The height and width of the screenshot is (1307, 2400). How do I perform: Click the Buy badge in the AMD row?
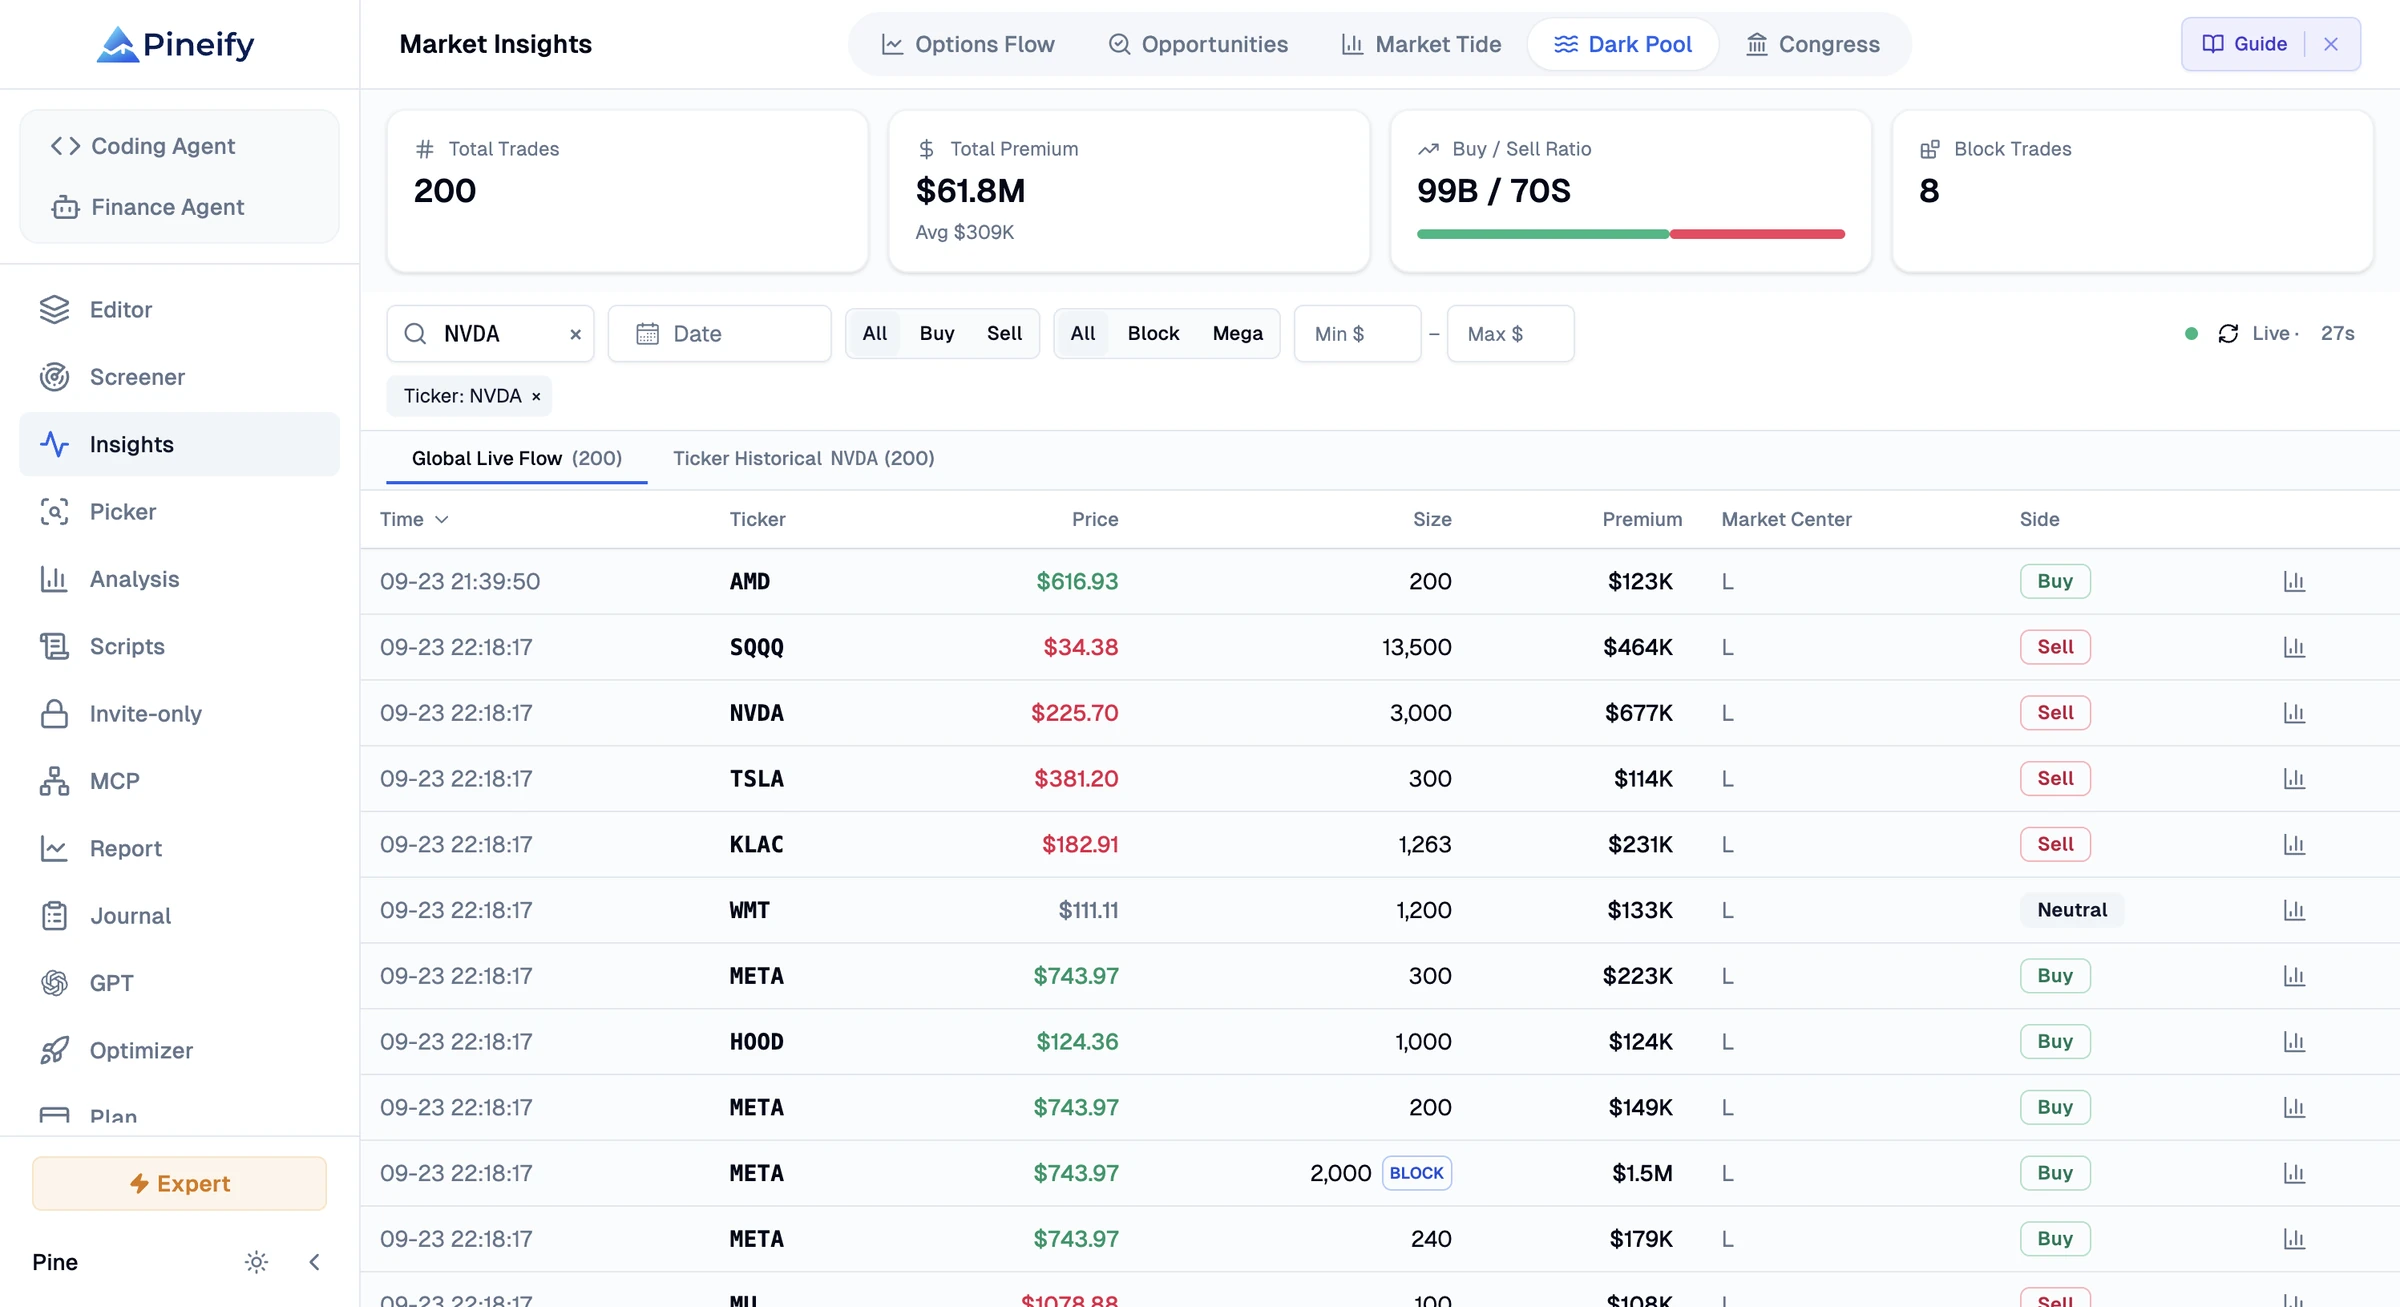click(2055, 581)
